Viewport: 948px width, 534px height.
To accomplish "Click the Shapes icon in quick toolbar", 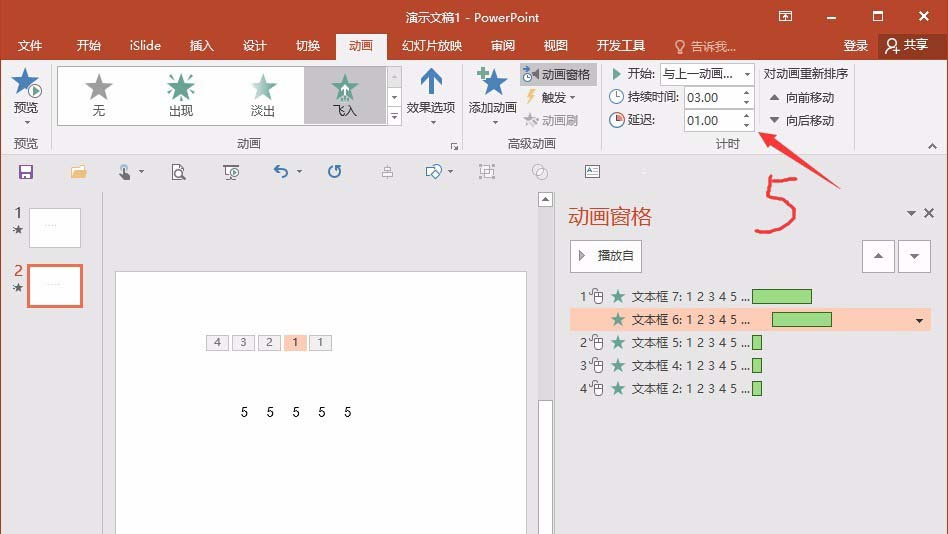I will point(433,172).
